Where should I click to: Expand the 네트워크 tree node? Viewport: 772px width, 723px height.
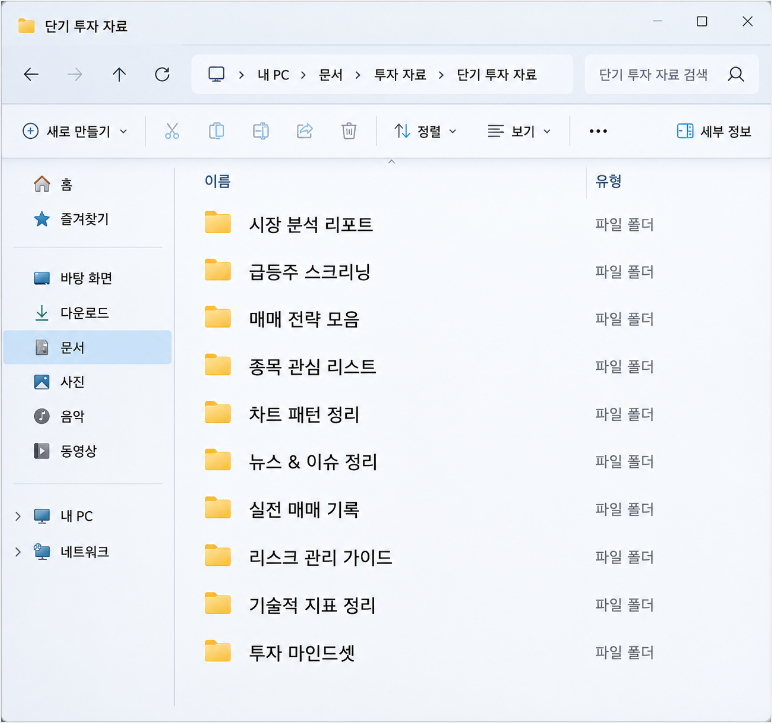coord(18,552)
